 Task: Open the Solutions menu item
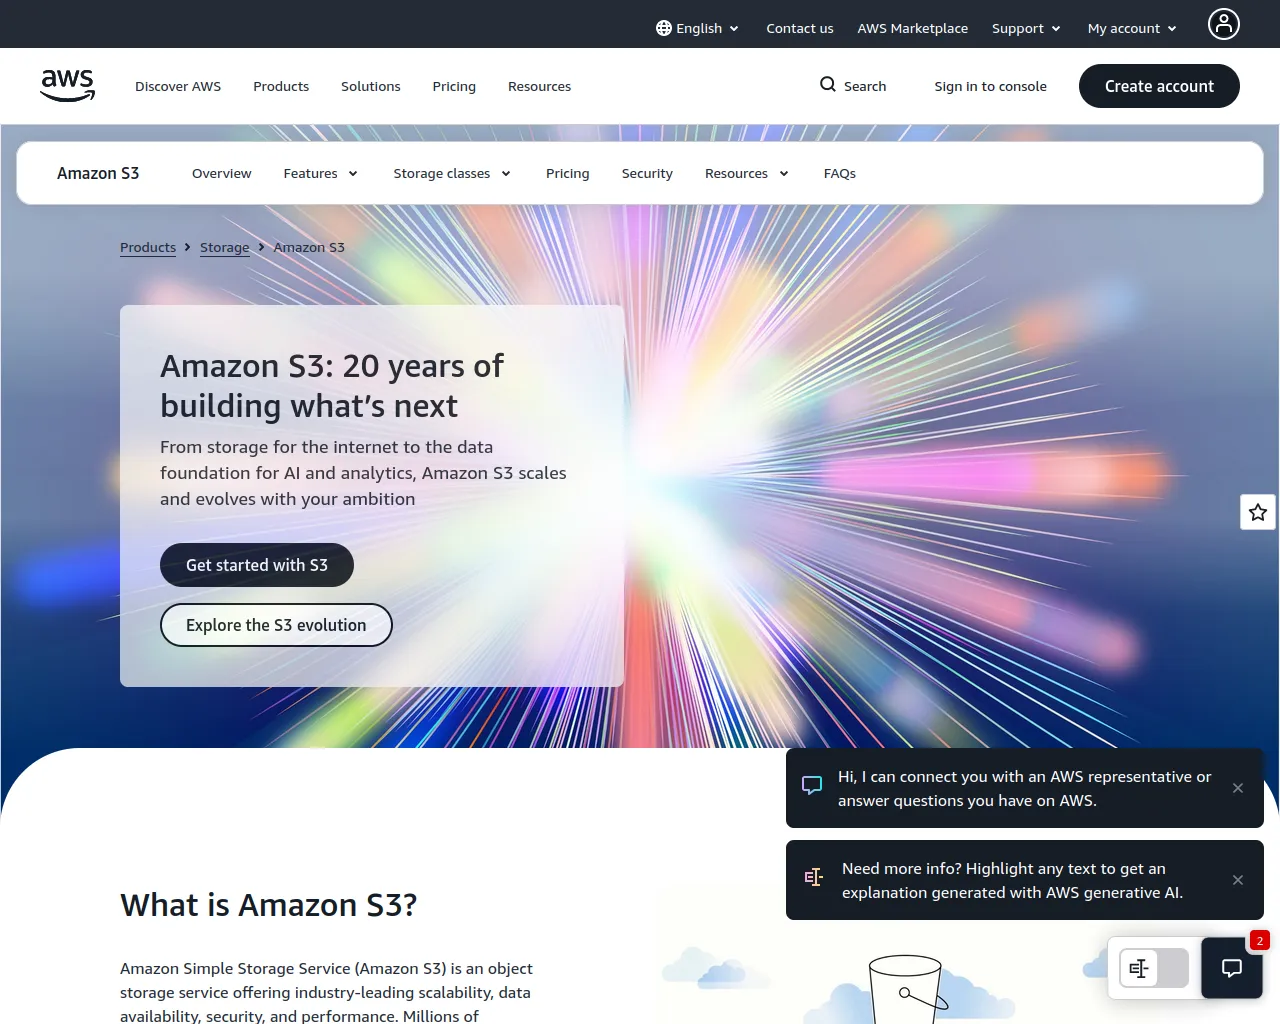[370, 86]
